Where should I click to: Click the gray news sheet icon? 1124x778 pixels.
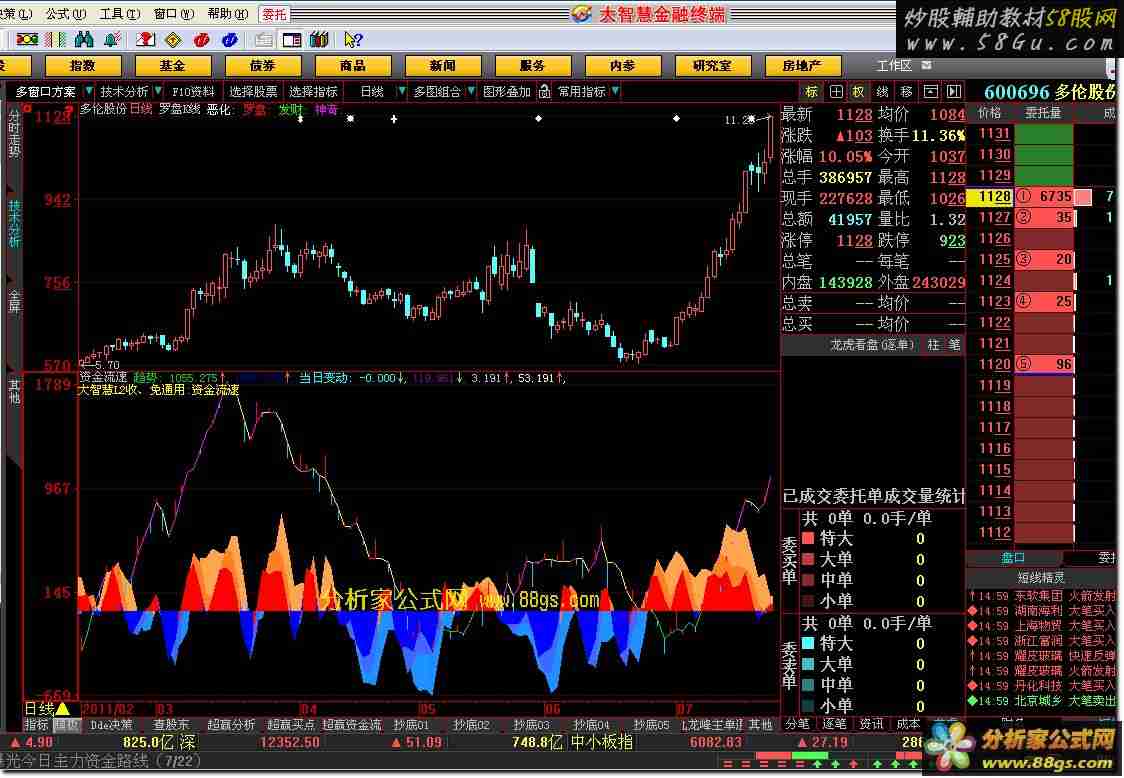coord(264,39)
